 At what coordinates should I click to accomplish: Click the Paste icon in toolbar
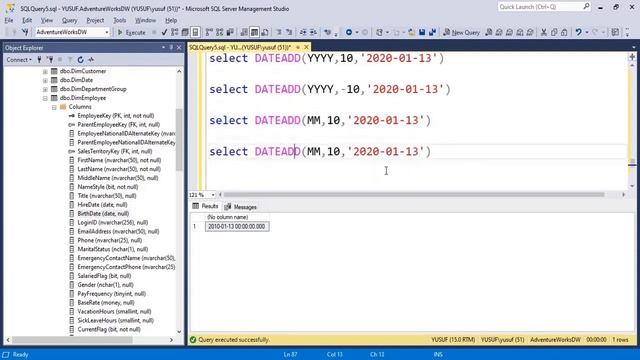pos(564,32)
